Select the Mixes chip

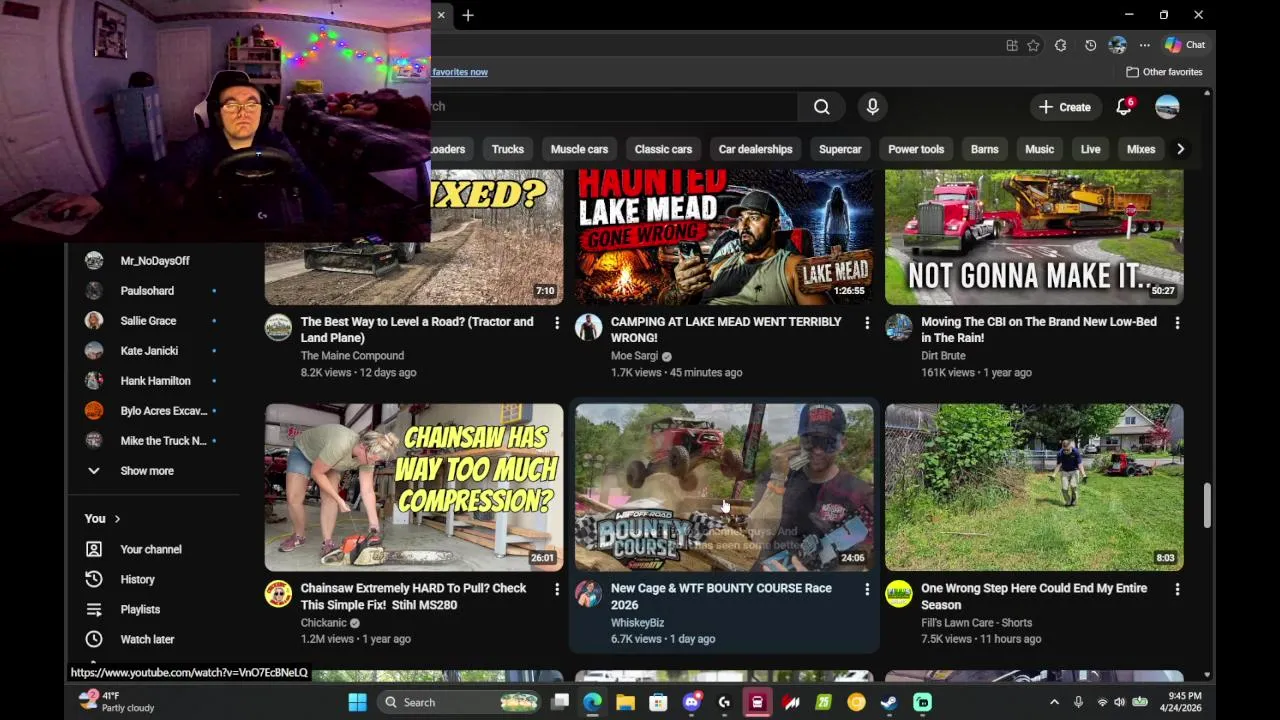point(1141,149)
